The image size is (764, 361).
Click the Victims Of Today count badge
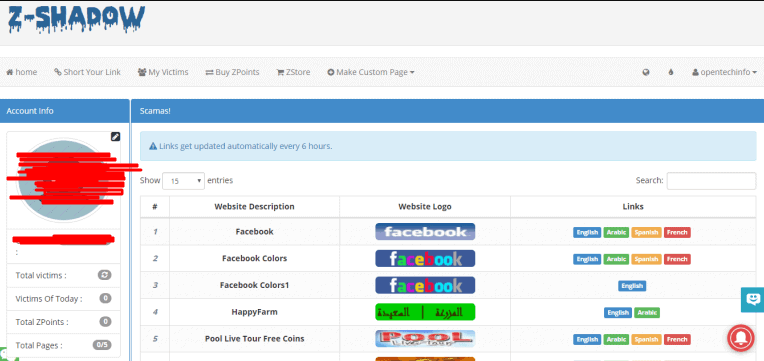coord(105,298)
